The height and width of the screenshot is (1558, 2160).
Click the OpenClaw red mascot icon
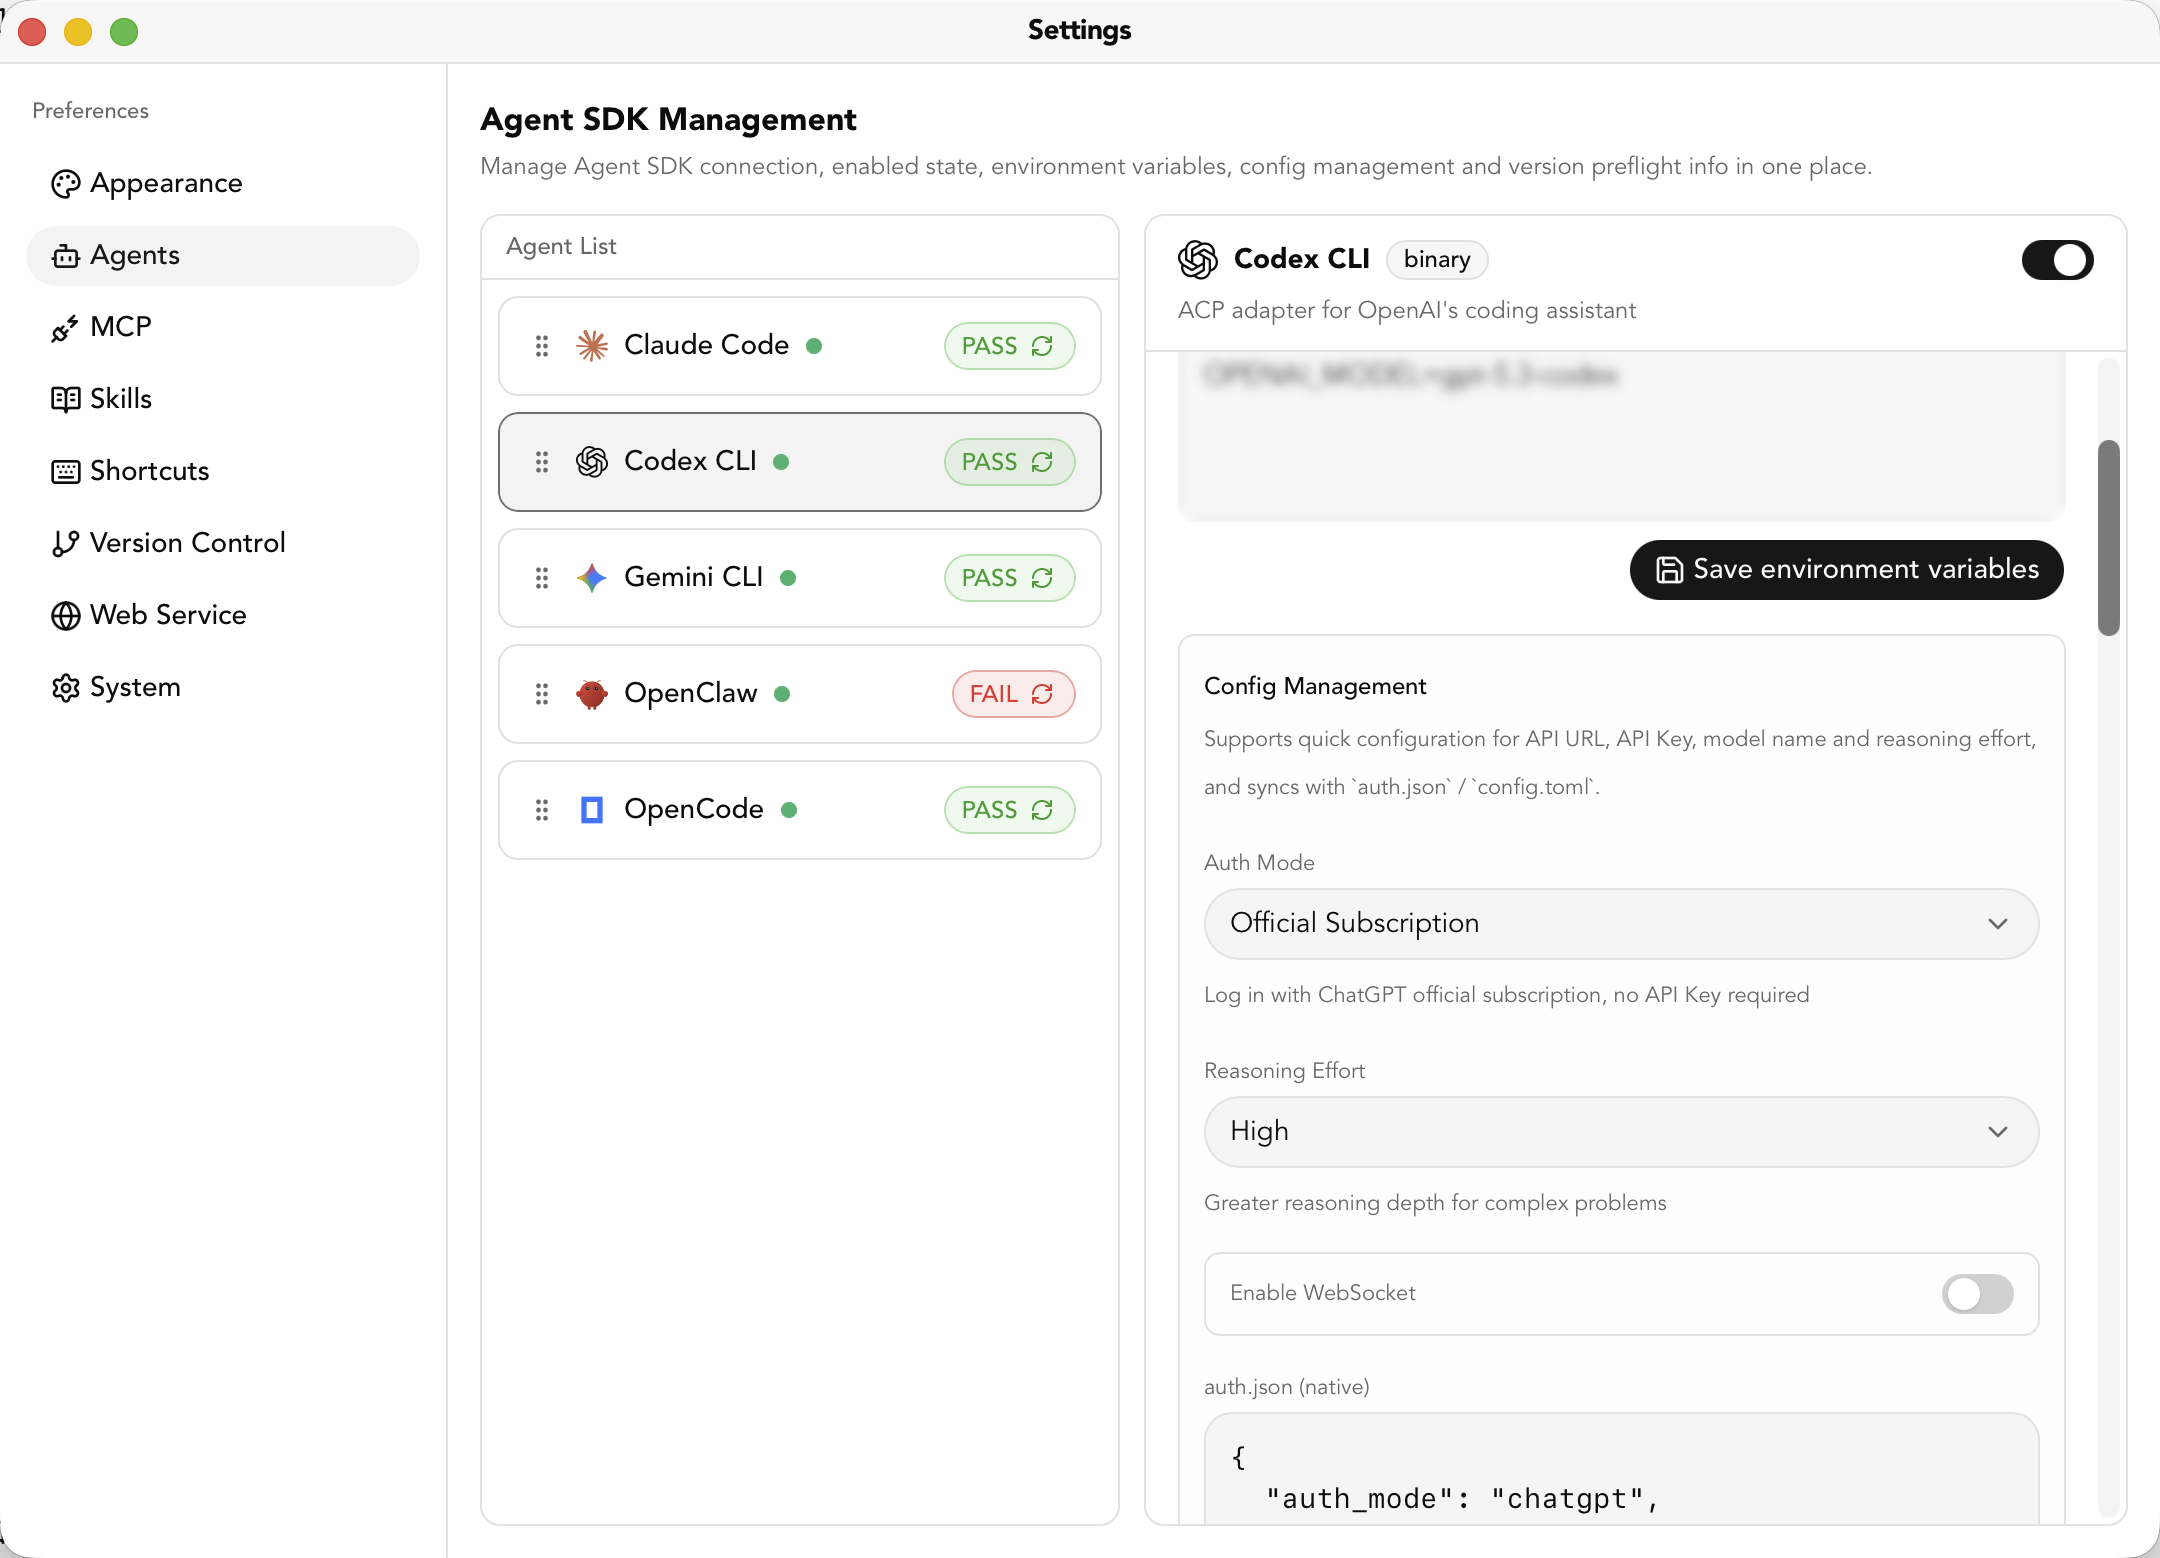point(592,694)
